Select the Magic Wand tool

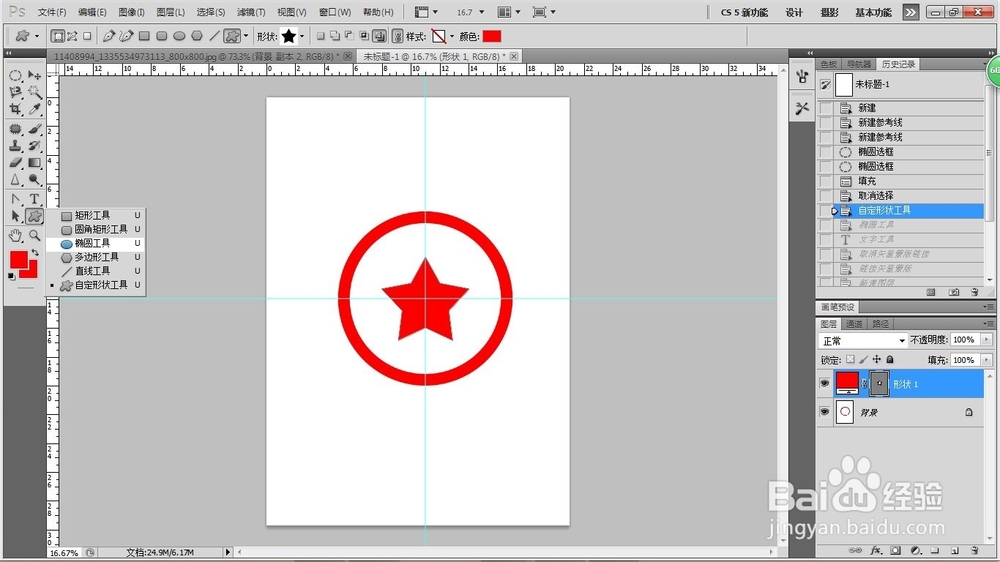[x=34, y=92]
